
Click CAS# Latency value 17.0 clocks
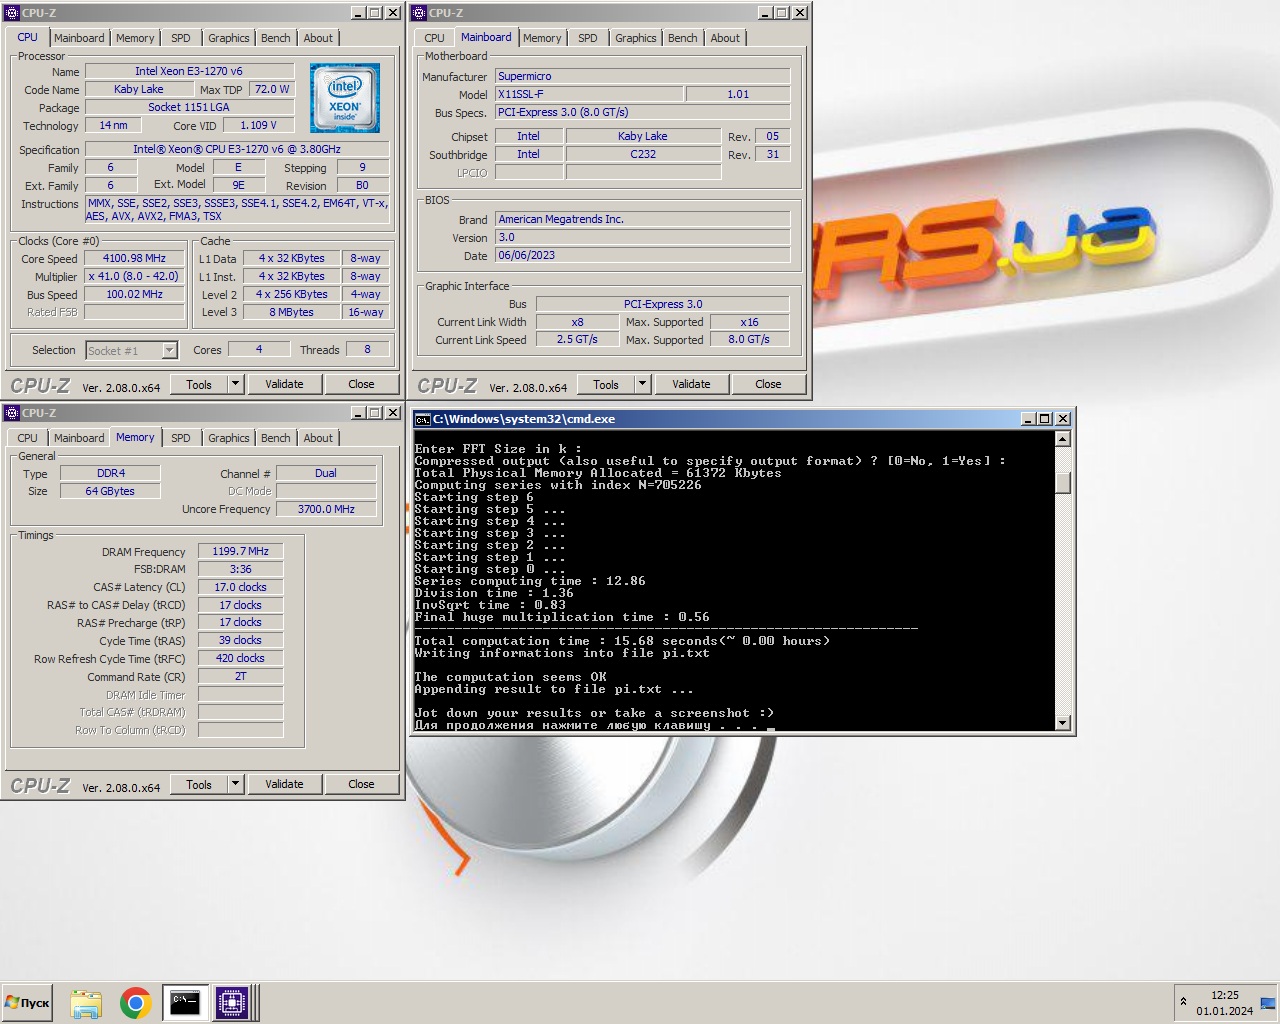(x=240, y=587)
